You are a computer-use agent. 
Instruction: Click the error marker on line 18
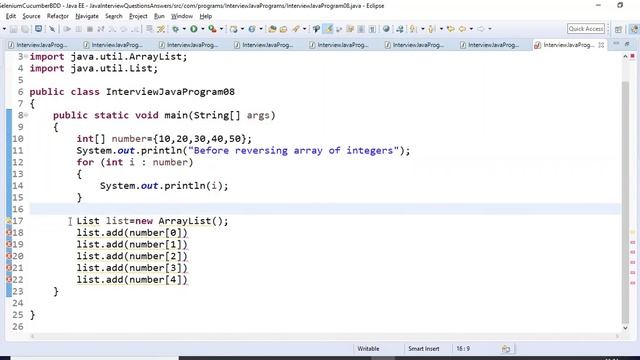(x=9, y=233)
